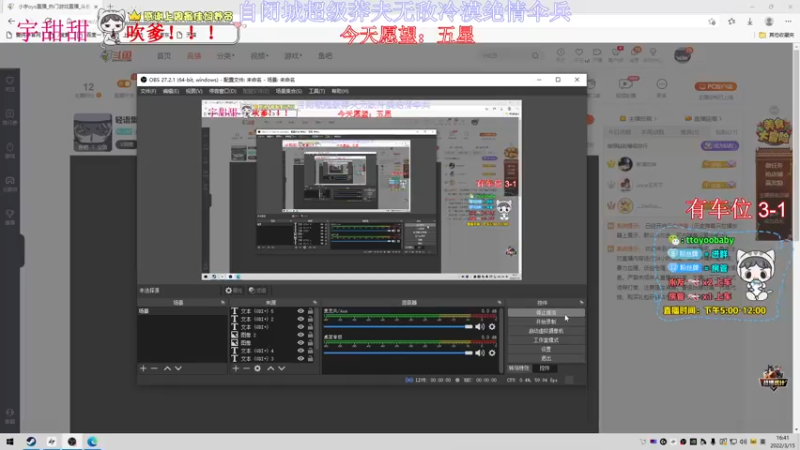Click the 属性 button above the docks
The width and height of the screenshot is (800, 450).
(234, 290)
